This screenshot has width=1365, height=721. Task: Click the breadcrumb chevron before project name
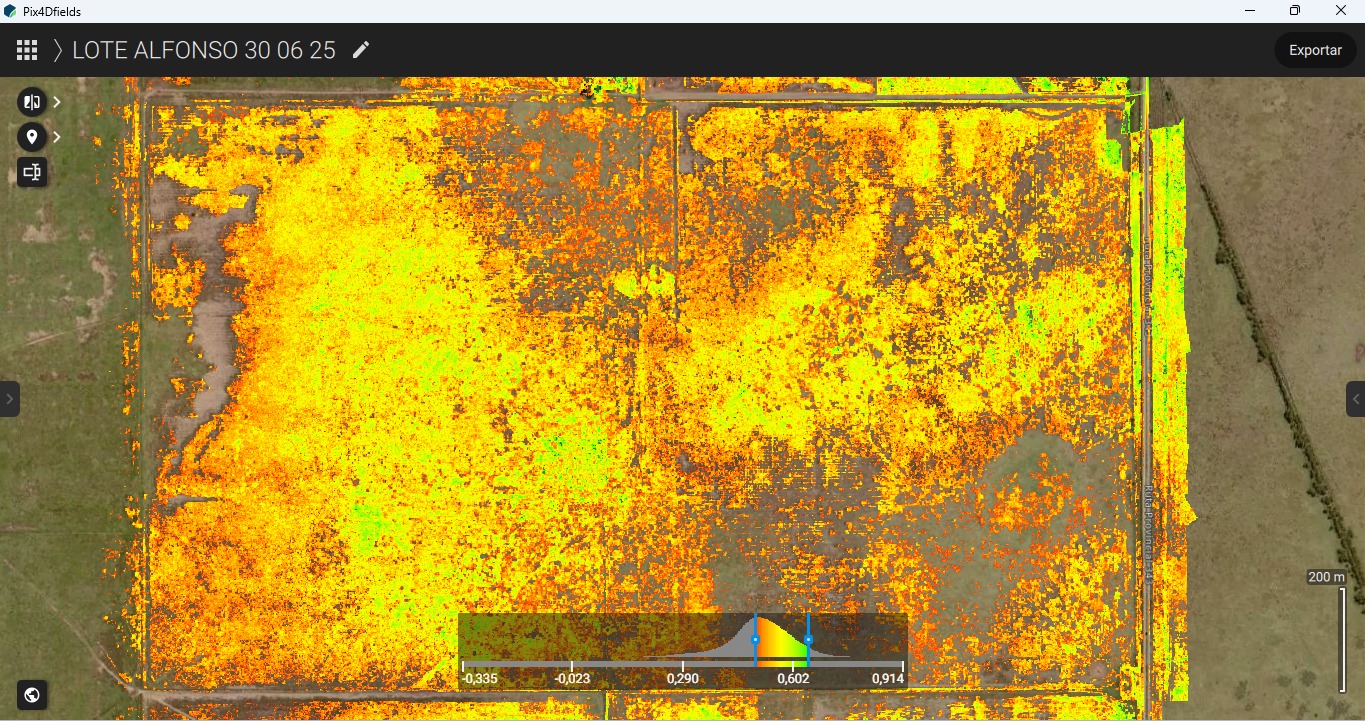58,50
